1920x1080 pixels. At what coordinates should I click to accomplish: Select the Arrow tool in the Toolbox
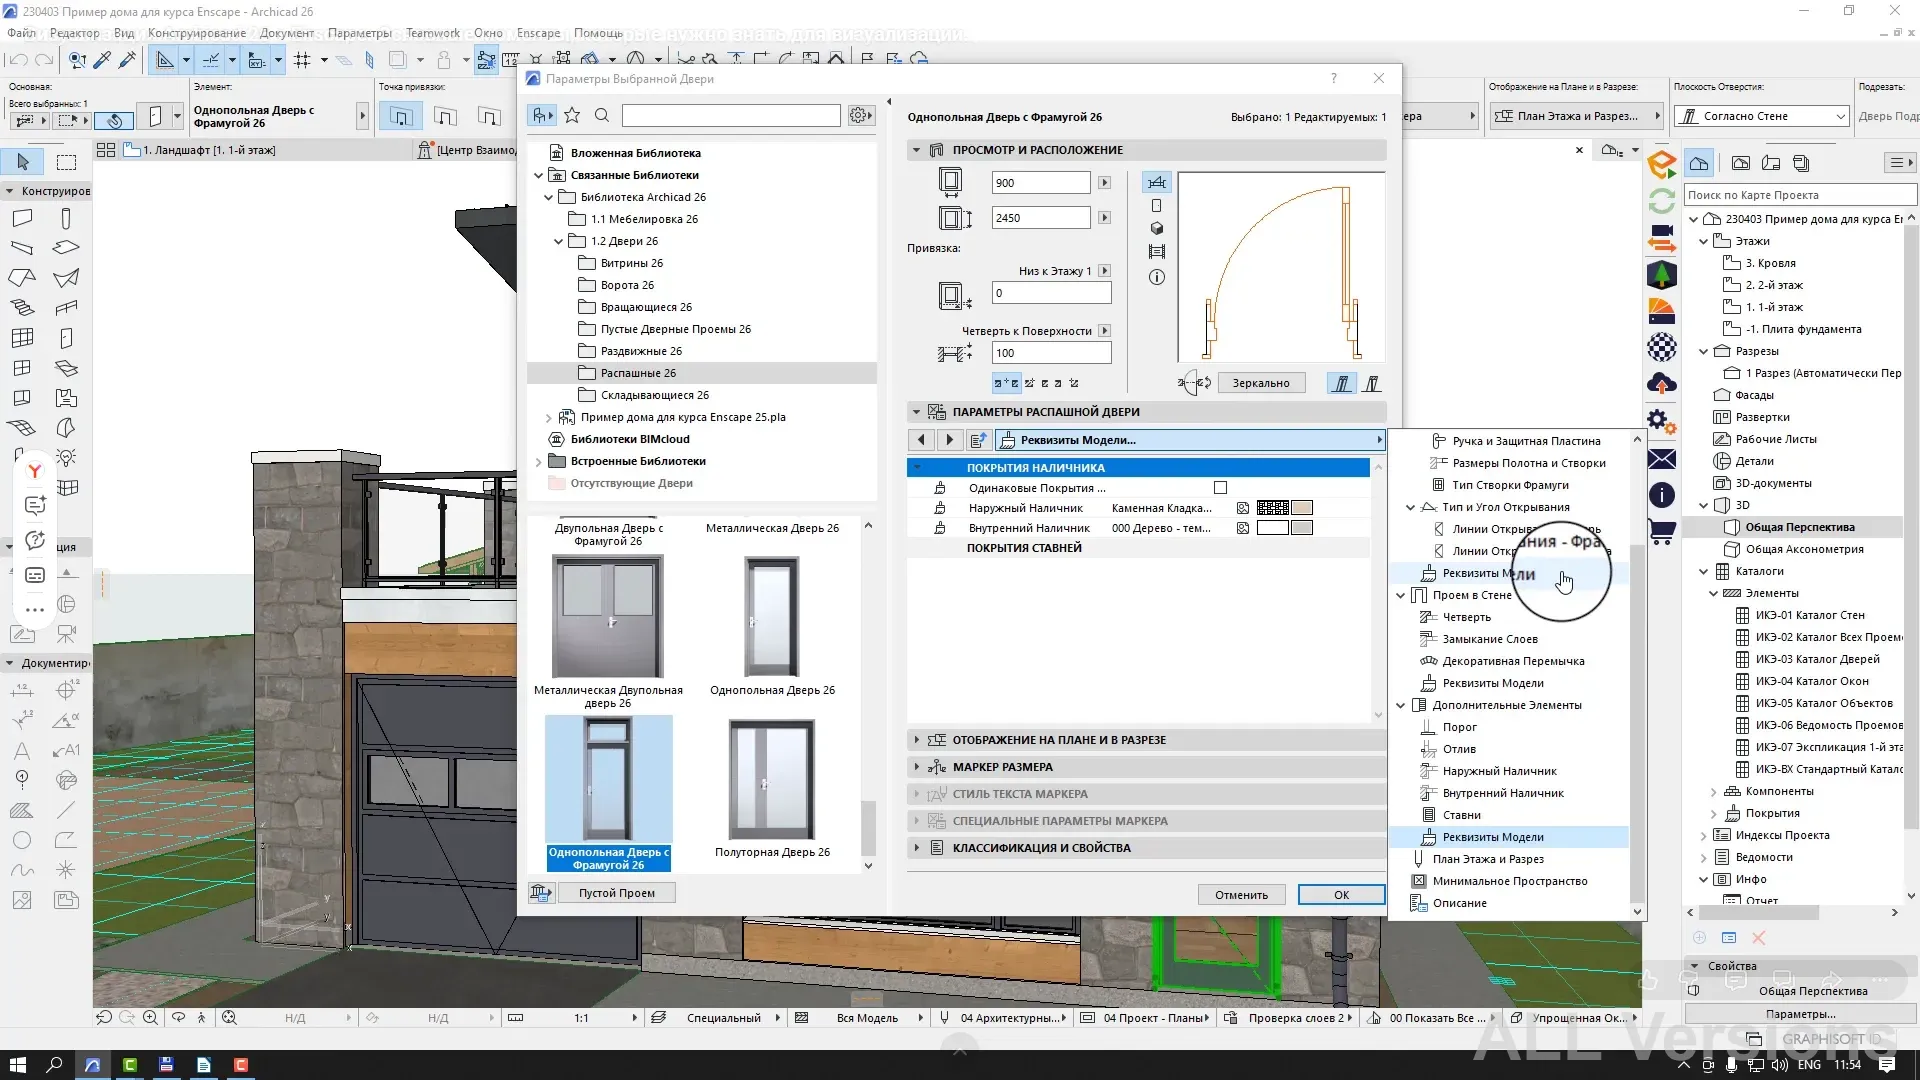click(23, 162)
